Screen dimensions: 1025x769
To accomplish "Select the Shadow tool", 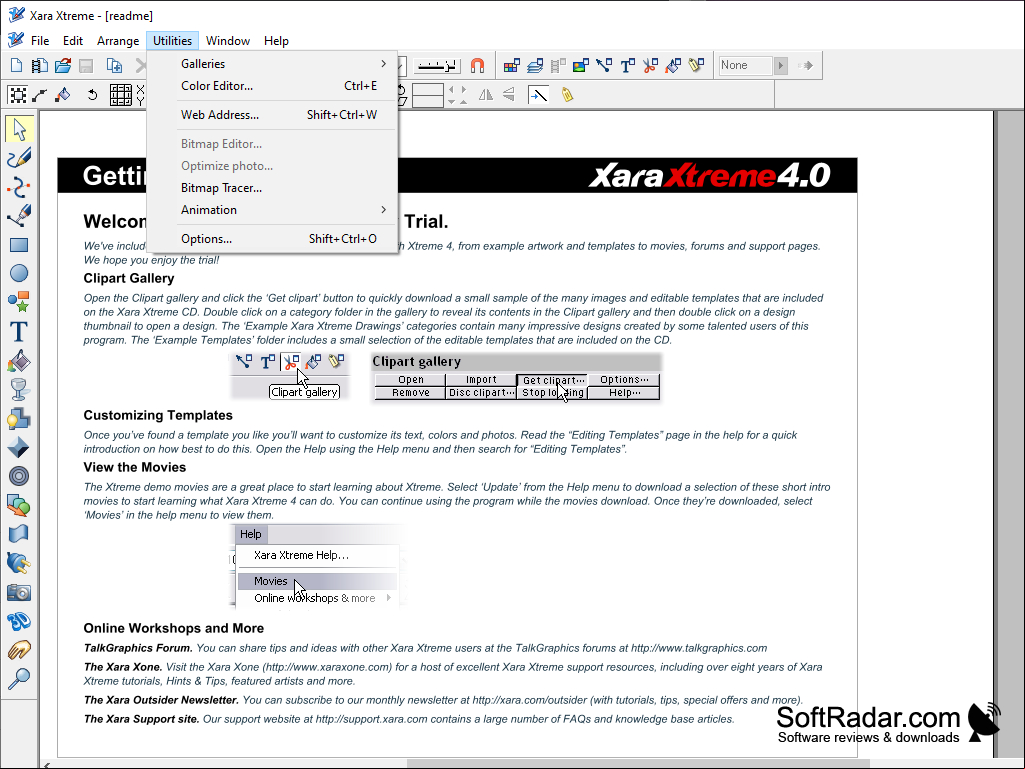I will coord(19,419).
